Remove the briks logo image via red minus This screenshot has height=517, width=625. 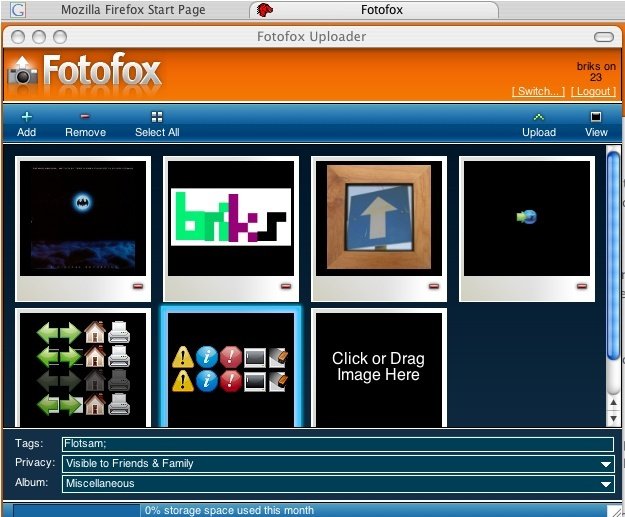286,286
